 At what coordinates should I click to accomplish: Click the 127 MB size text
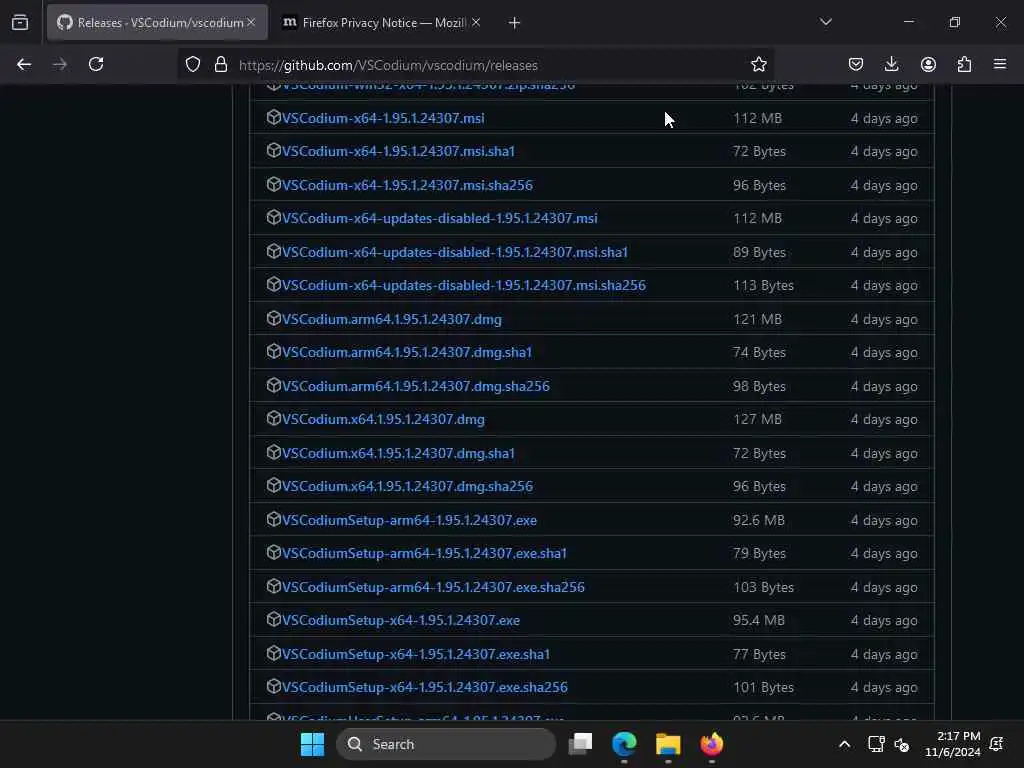click(757, 419)
